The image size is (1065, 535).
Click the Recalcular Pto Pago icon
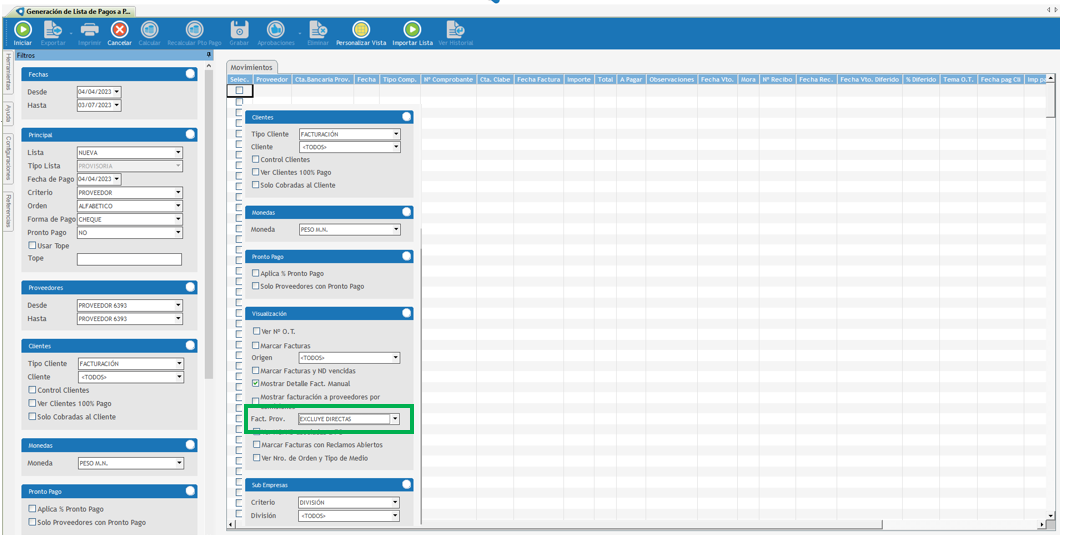tap(194, 30)
